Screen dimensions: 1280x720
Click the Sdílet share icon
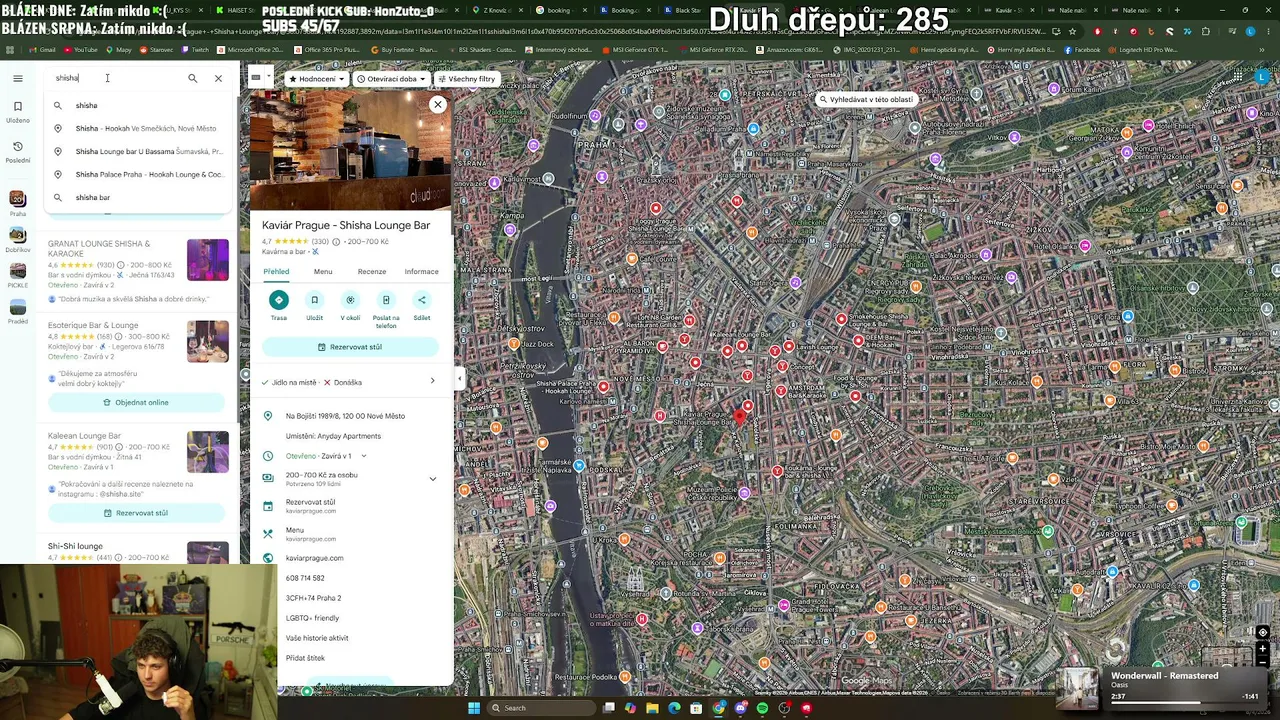[422, 300]
